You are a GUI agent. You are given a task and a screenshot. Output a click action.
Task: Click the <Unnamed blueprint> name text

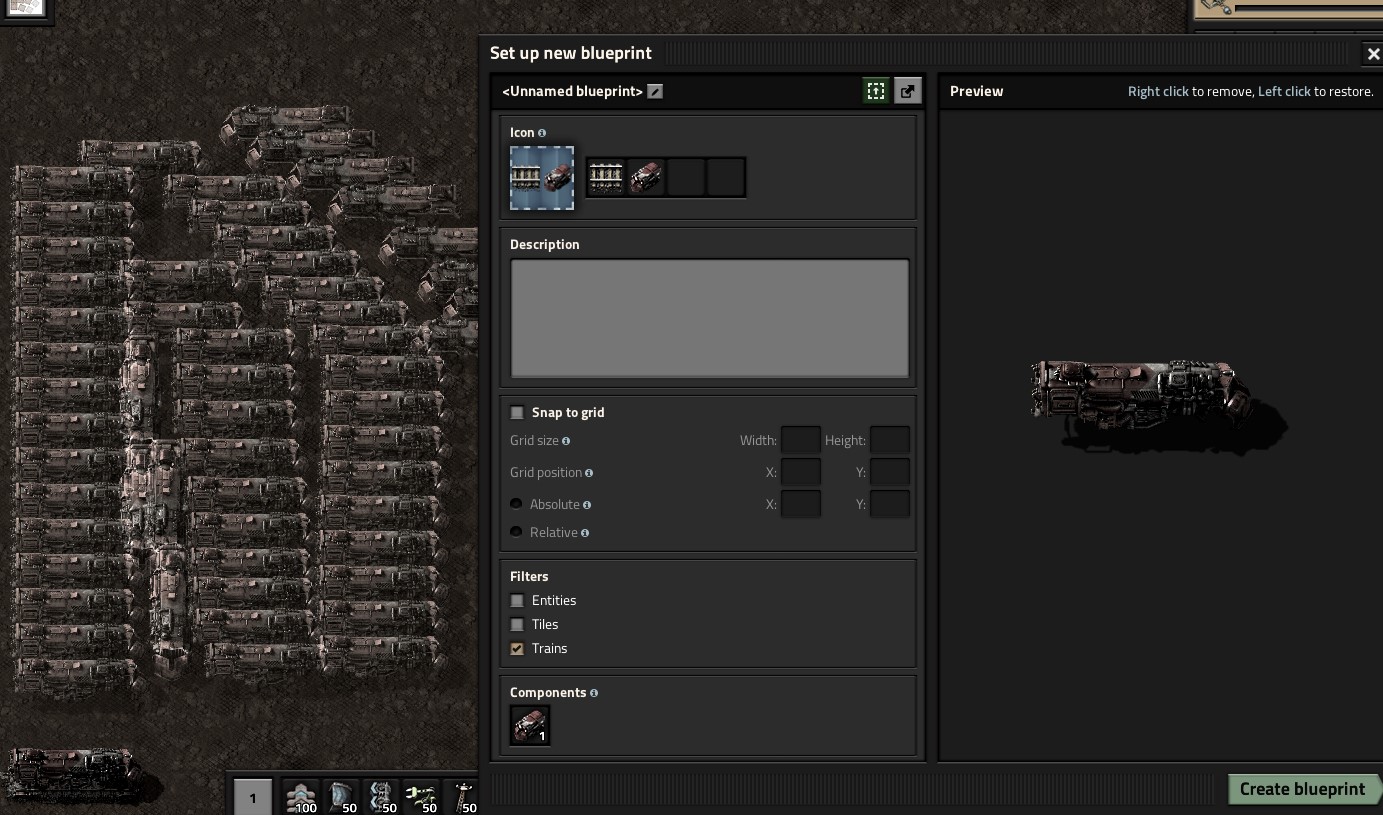(572, 91)
